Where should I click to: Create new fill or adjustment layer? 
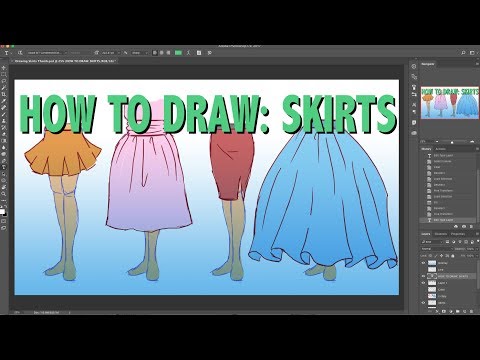point(451,311)
